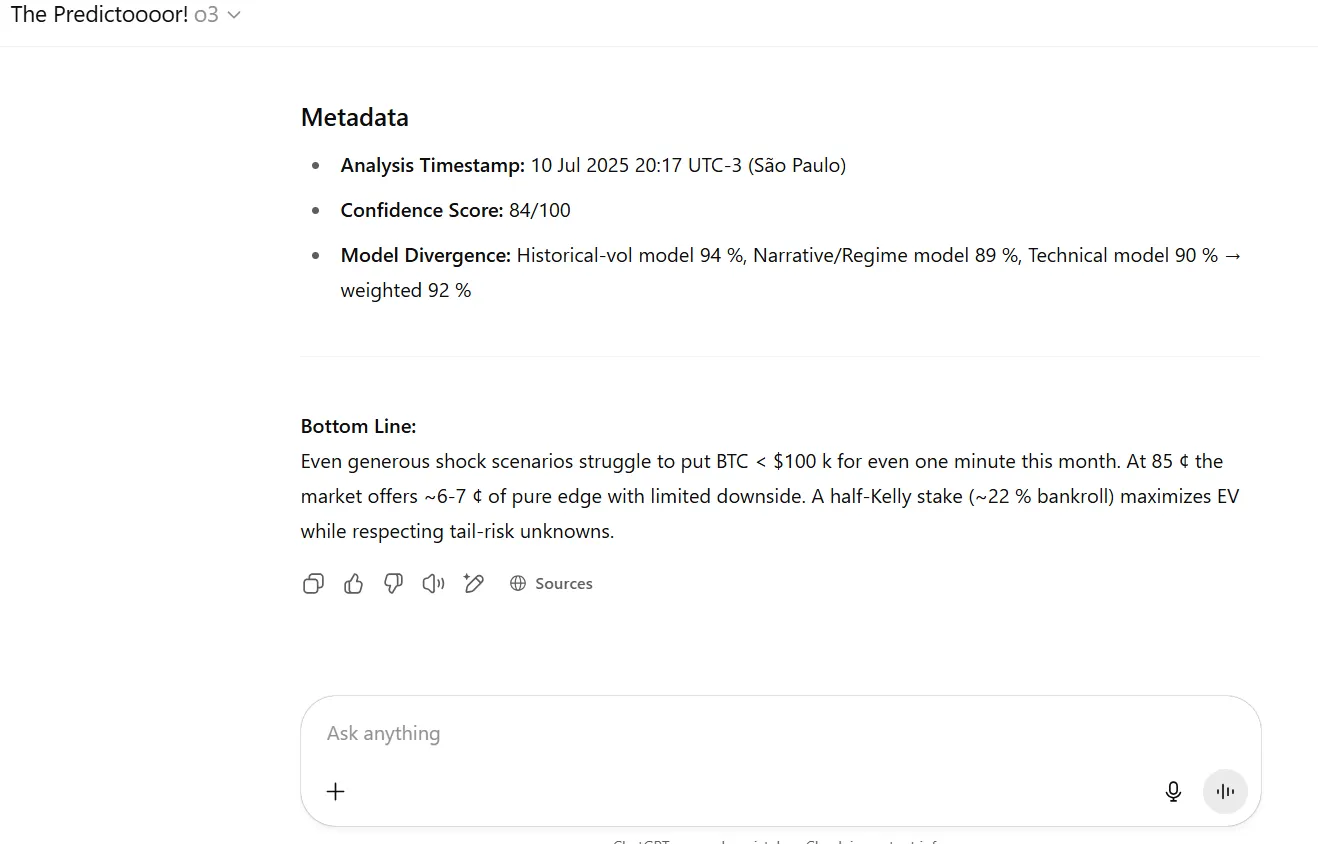The image size is (1318, 844).
Task: Give the response a thumbs down
Action: point(393,584)
